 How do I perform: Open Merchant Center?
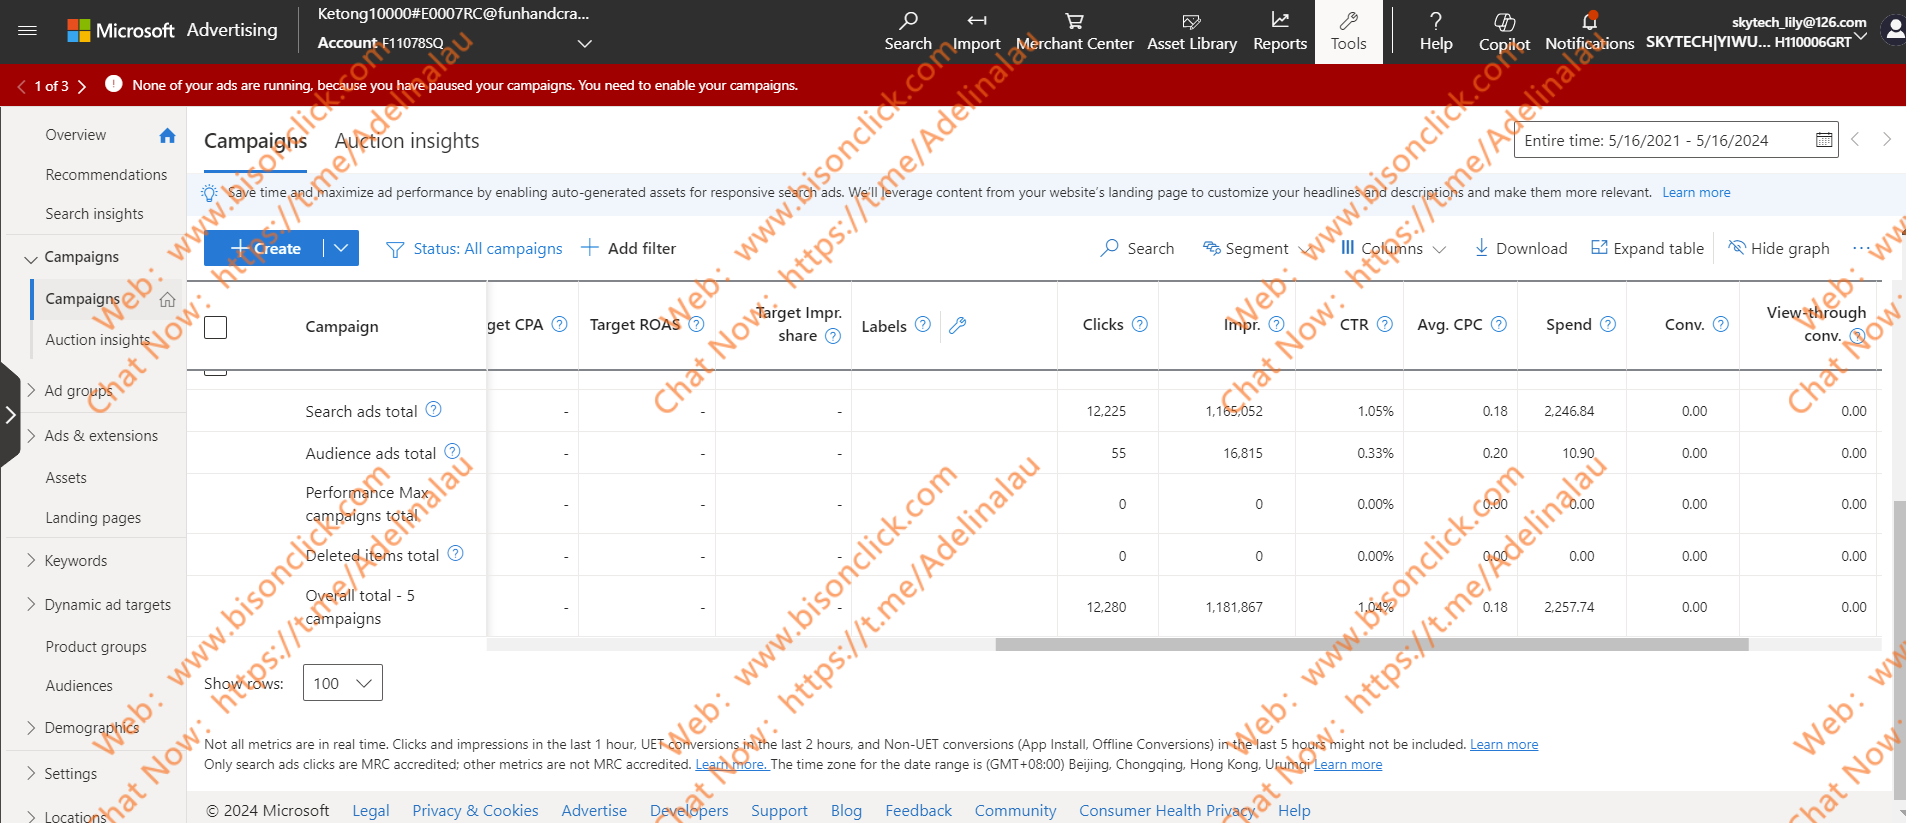click(1075, 31)
